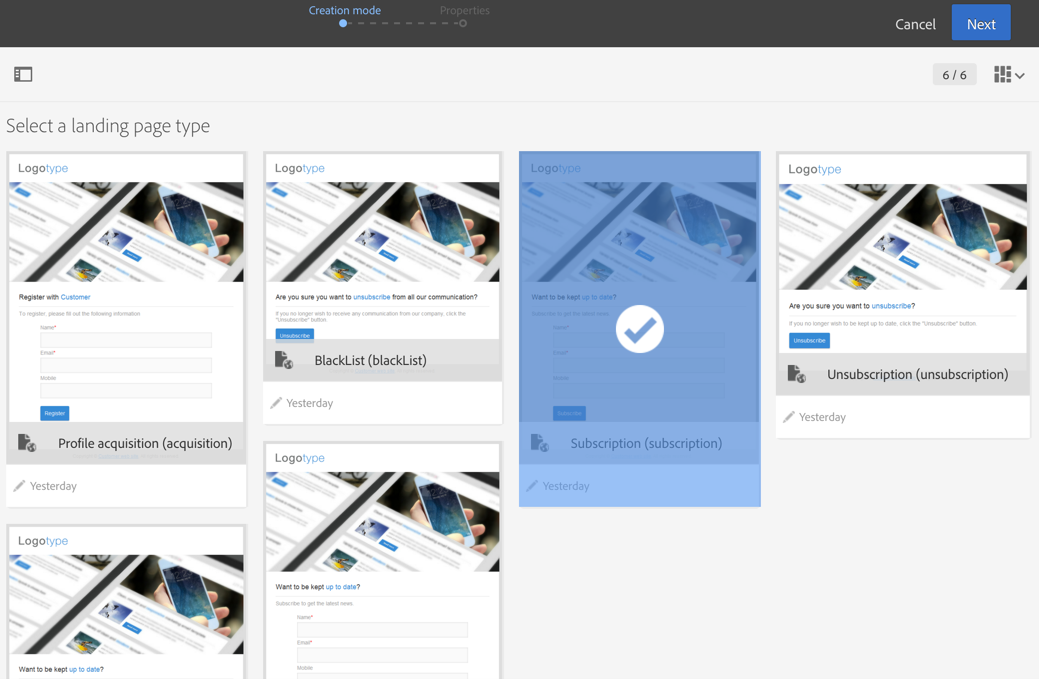
Task: Click the Creation mode progress dot
Action: pyautogui.click(x=343, y=23)
